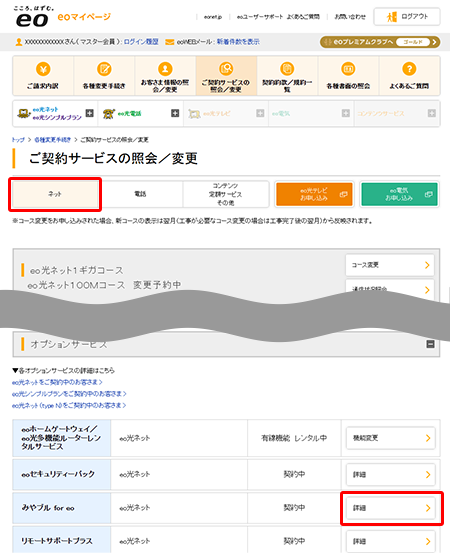Image resolution: width=450 pixels, height=553 pixels.
Task: Open the ご請求内訳 billing yen icon
Action: click(43, 69)
